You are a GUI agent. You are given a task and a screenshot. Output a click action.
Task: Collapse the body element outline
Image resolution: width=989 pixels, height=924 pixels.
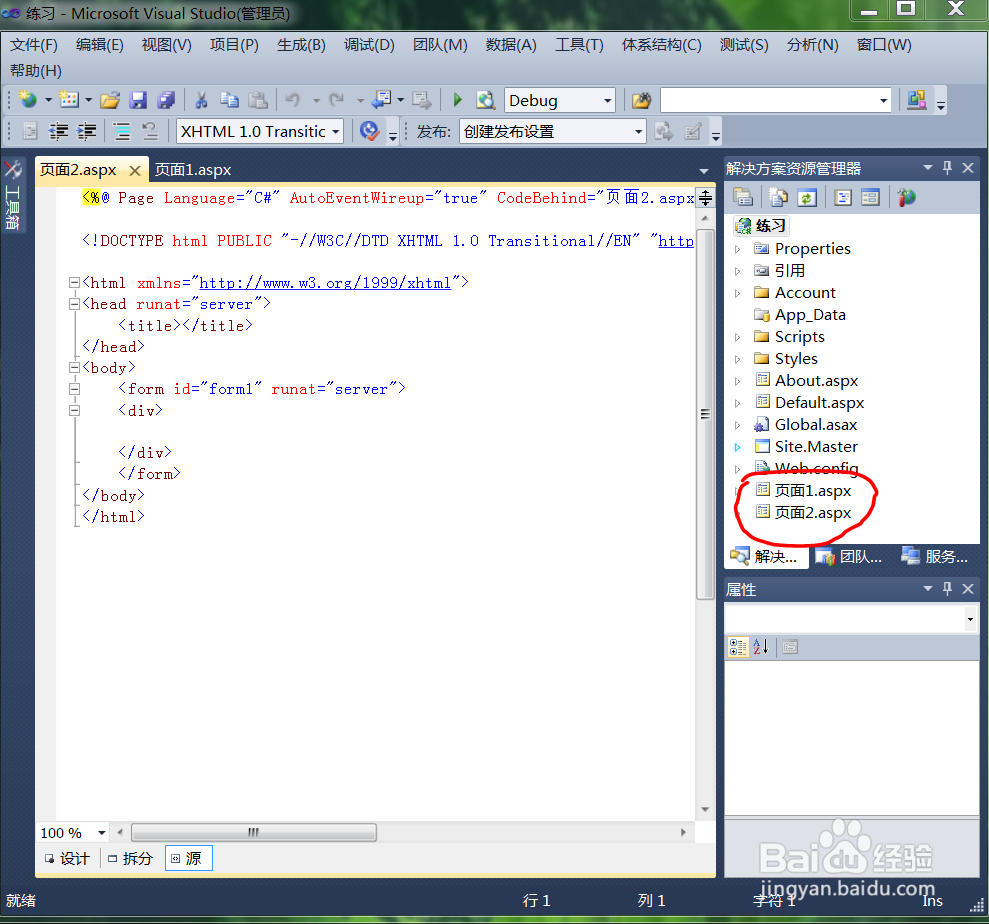[74, 368]
